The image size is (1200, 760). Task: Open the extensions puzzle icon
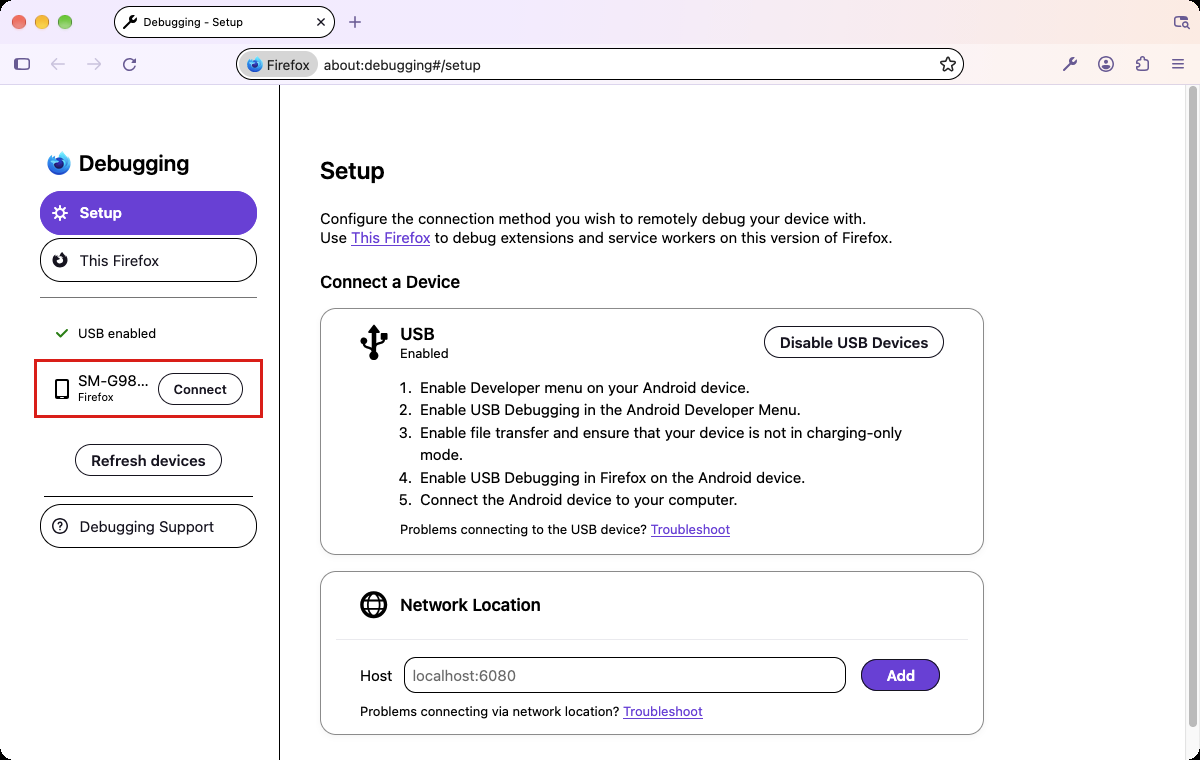1142,64
